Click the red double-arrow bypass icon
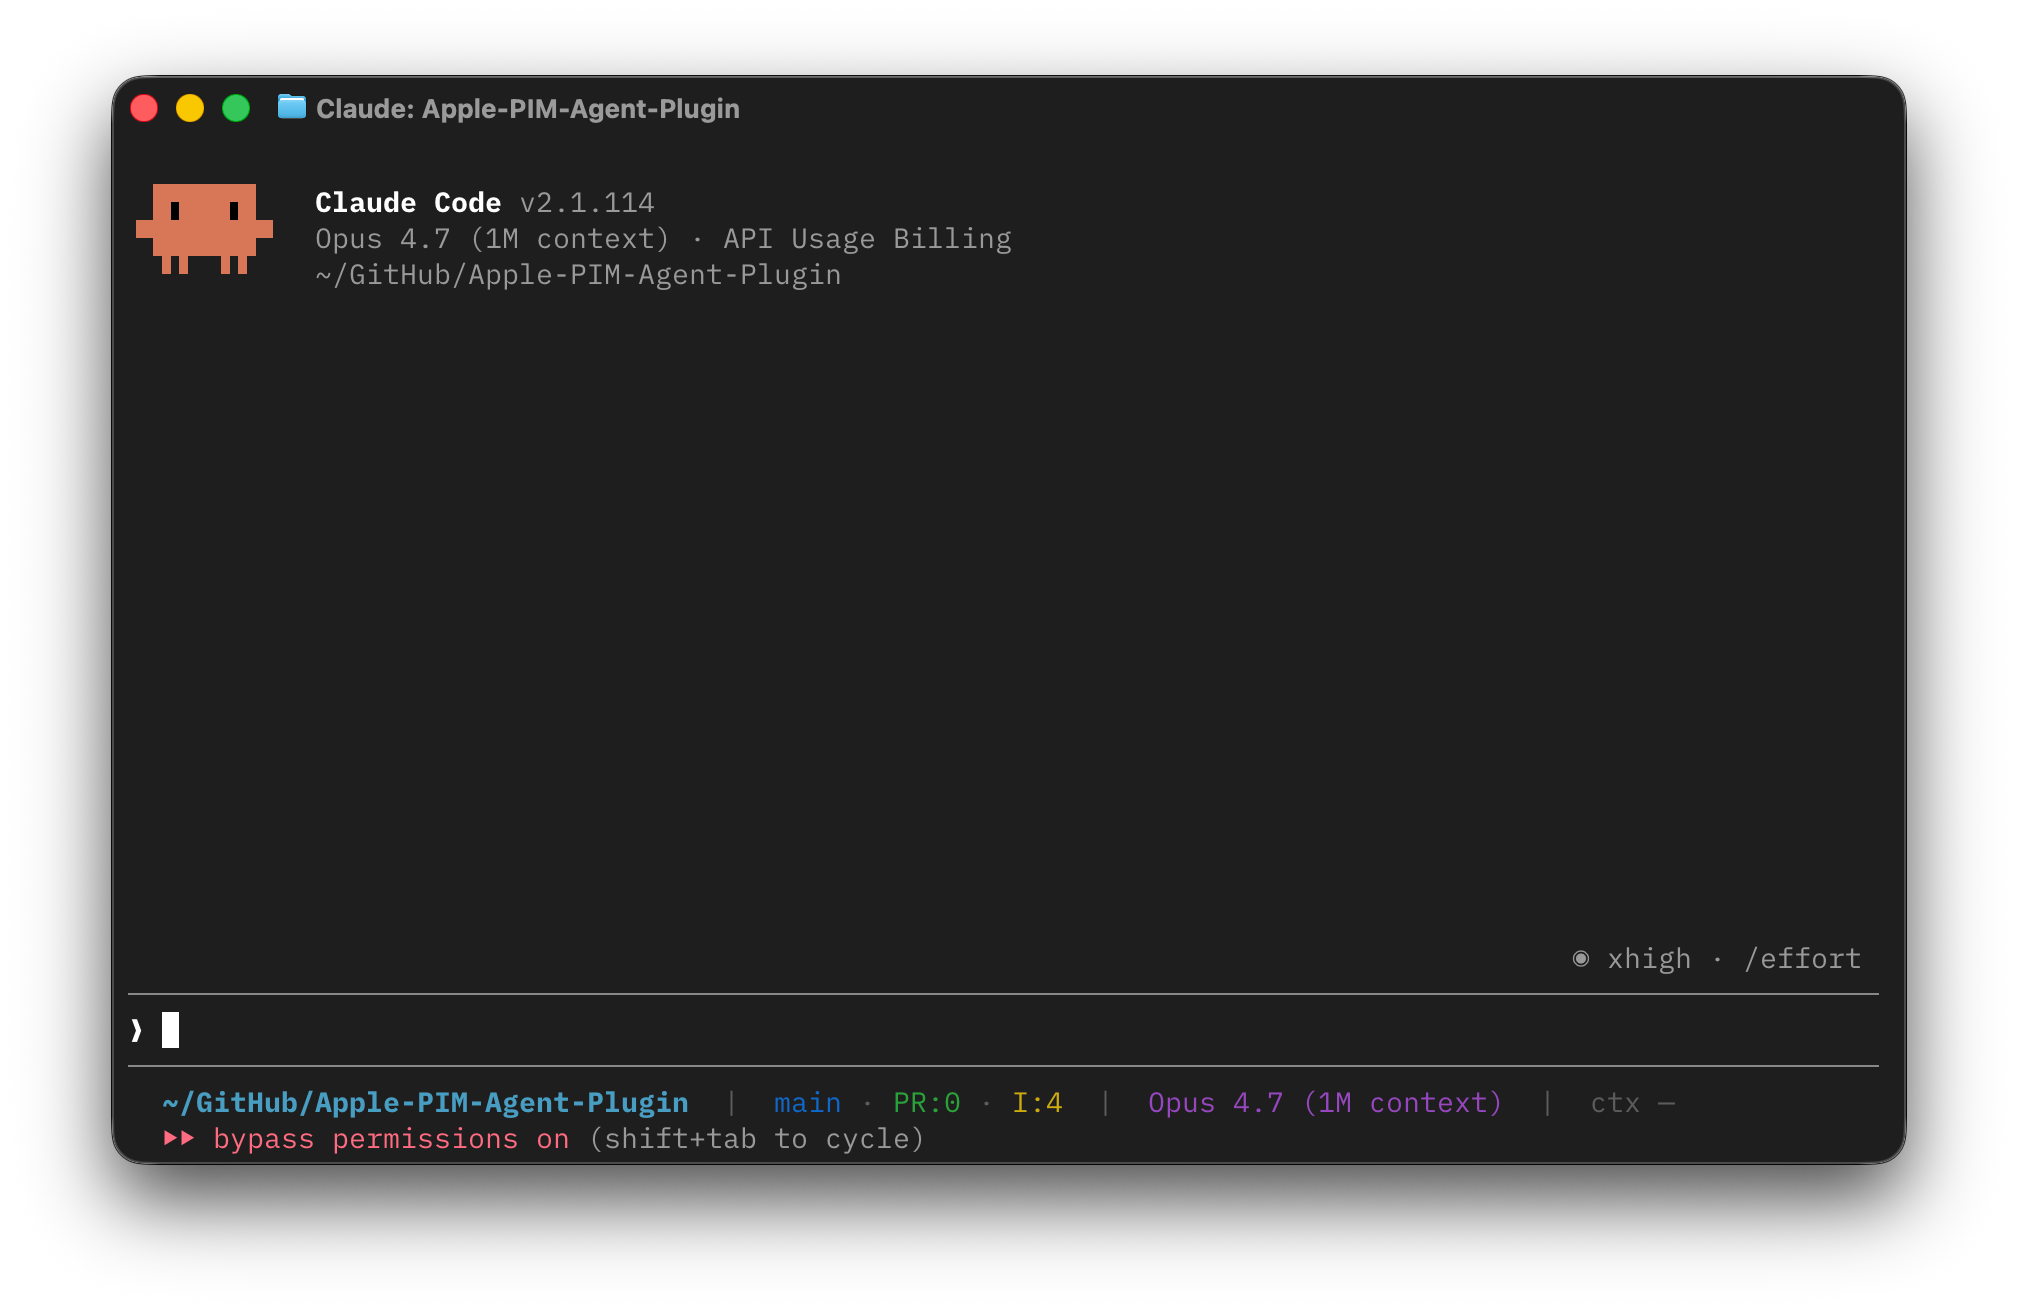The image size is (2018, 1312). pos(179,1138)
